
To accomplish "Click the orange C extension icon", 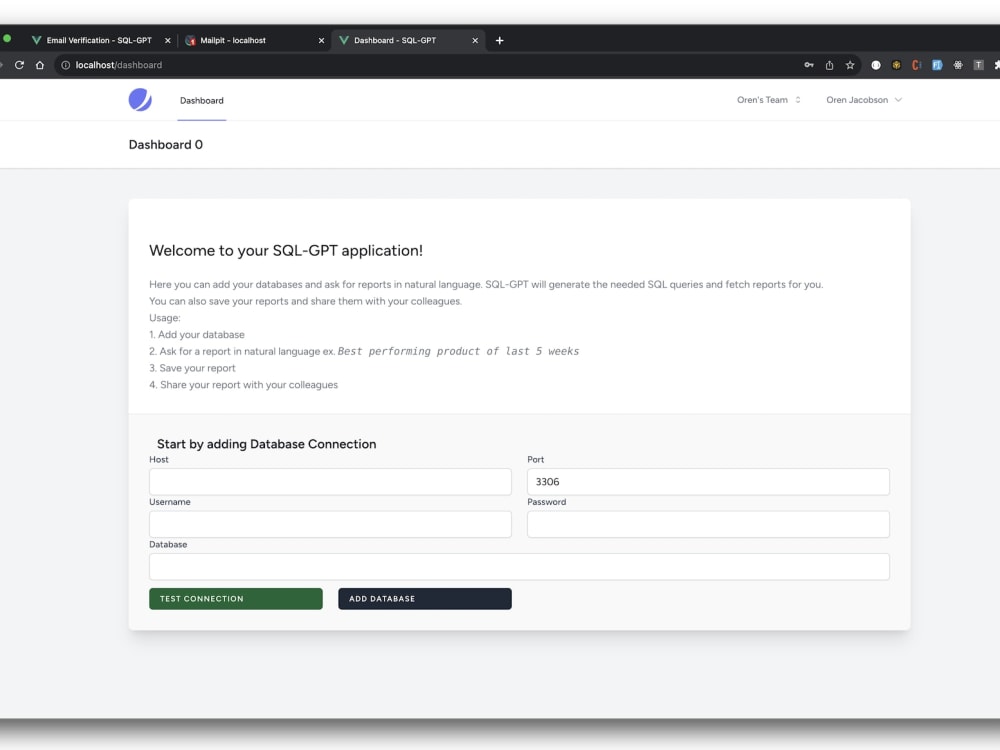I will click(x=916, y=64).
